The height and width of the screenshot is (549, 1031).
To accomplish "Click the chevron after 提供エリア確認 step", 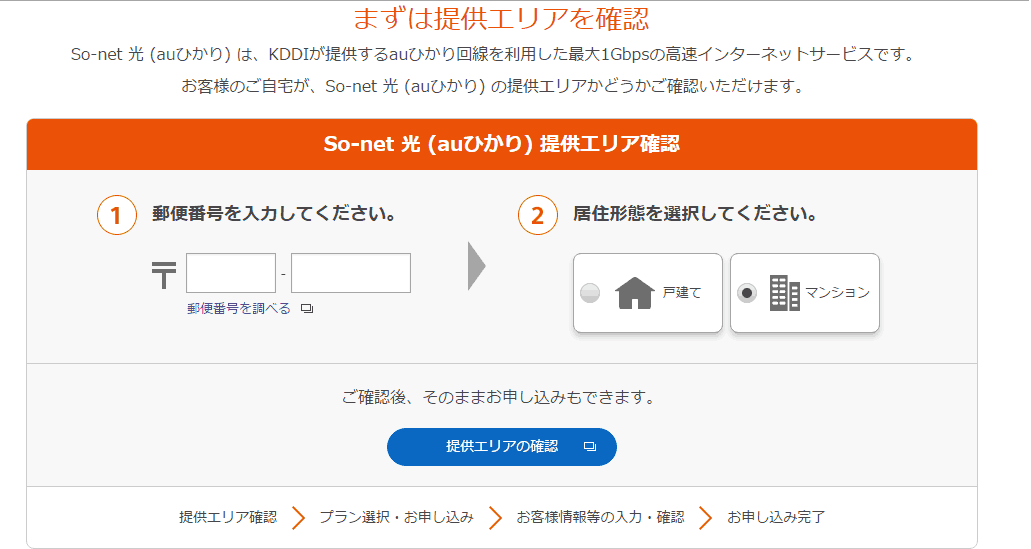I will coord(299,517).
